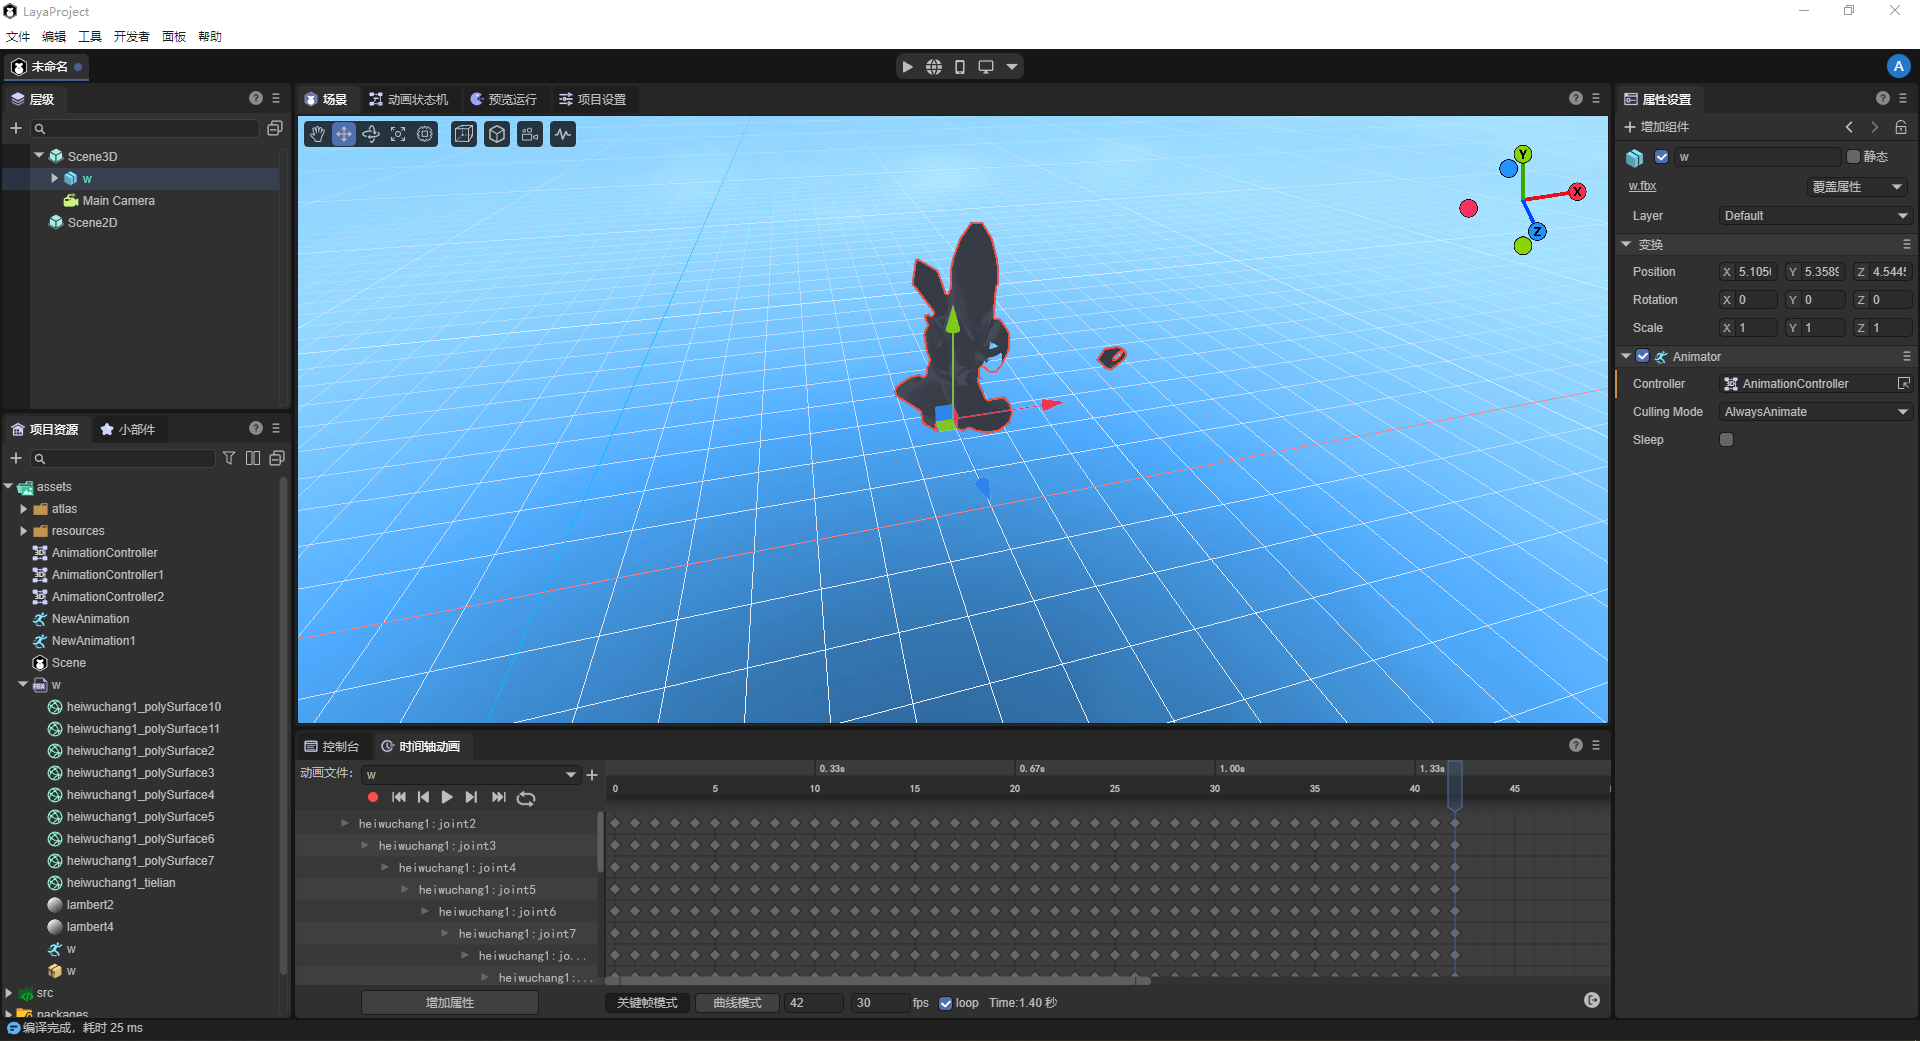Expand node w in the hierarchy
This screenshot has width=1920, height=1041.
[x=54, y=178]
